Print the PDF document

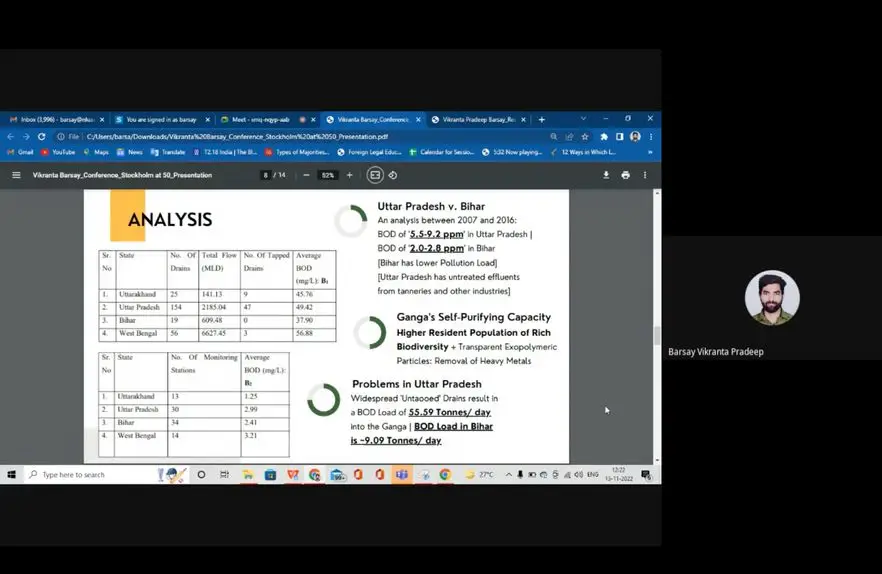[x=626, y=175]
